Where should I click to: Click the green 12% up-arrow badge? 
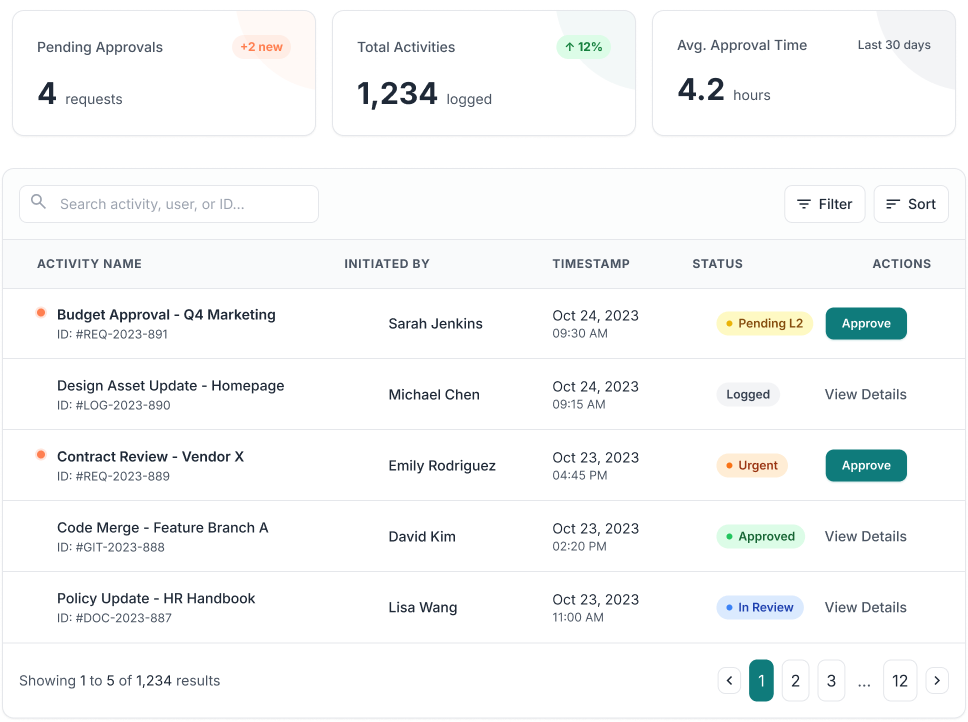[583, 47]
